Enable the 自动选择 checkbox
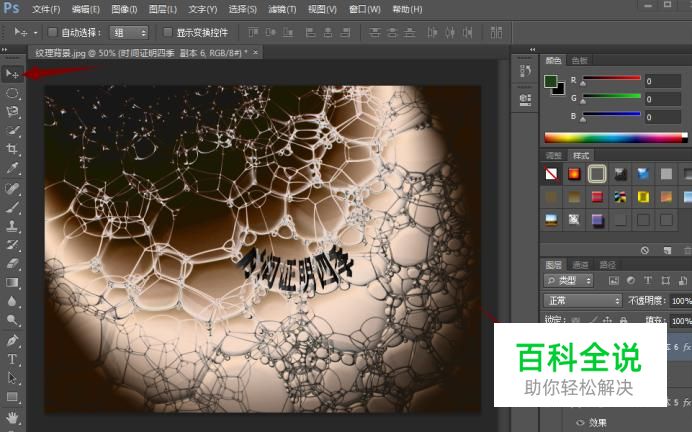692x432 pixels. click(x=53, y=32)
